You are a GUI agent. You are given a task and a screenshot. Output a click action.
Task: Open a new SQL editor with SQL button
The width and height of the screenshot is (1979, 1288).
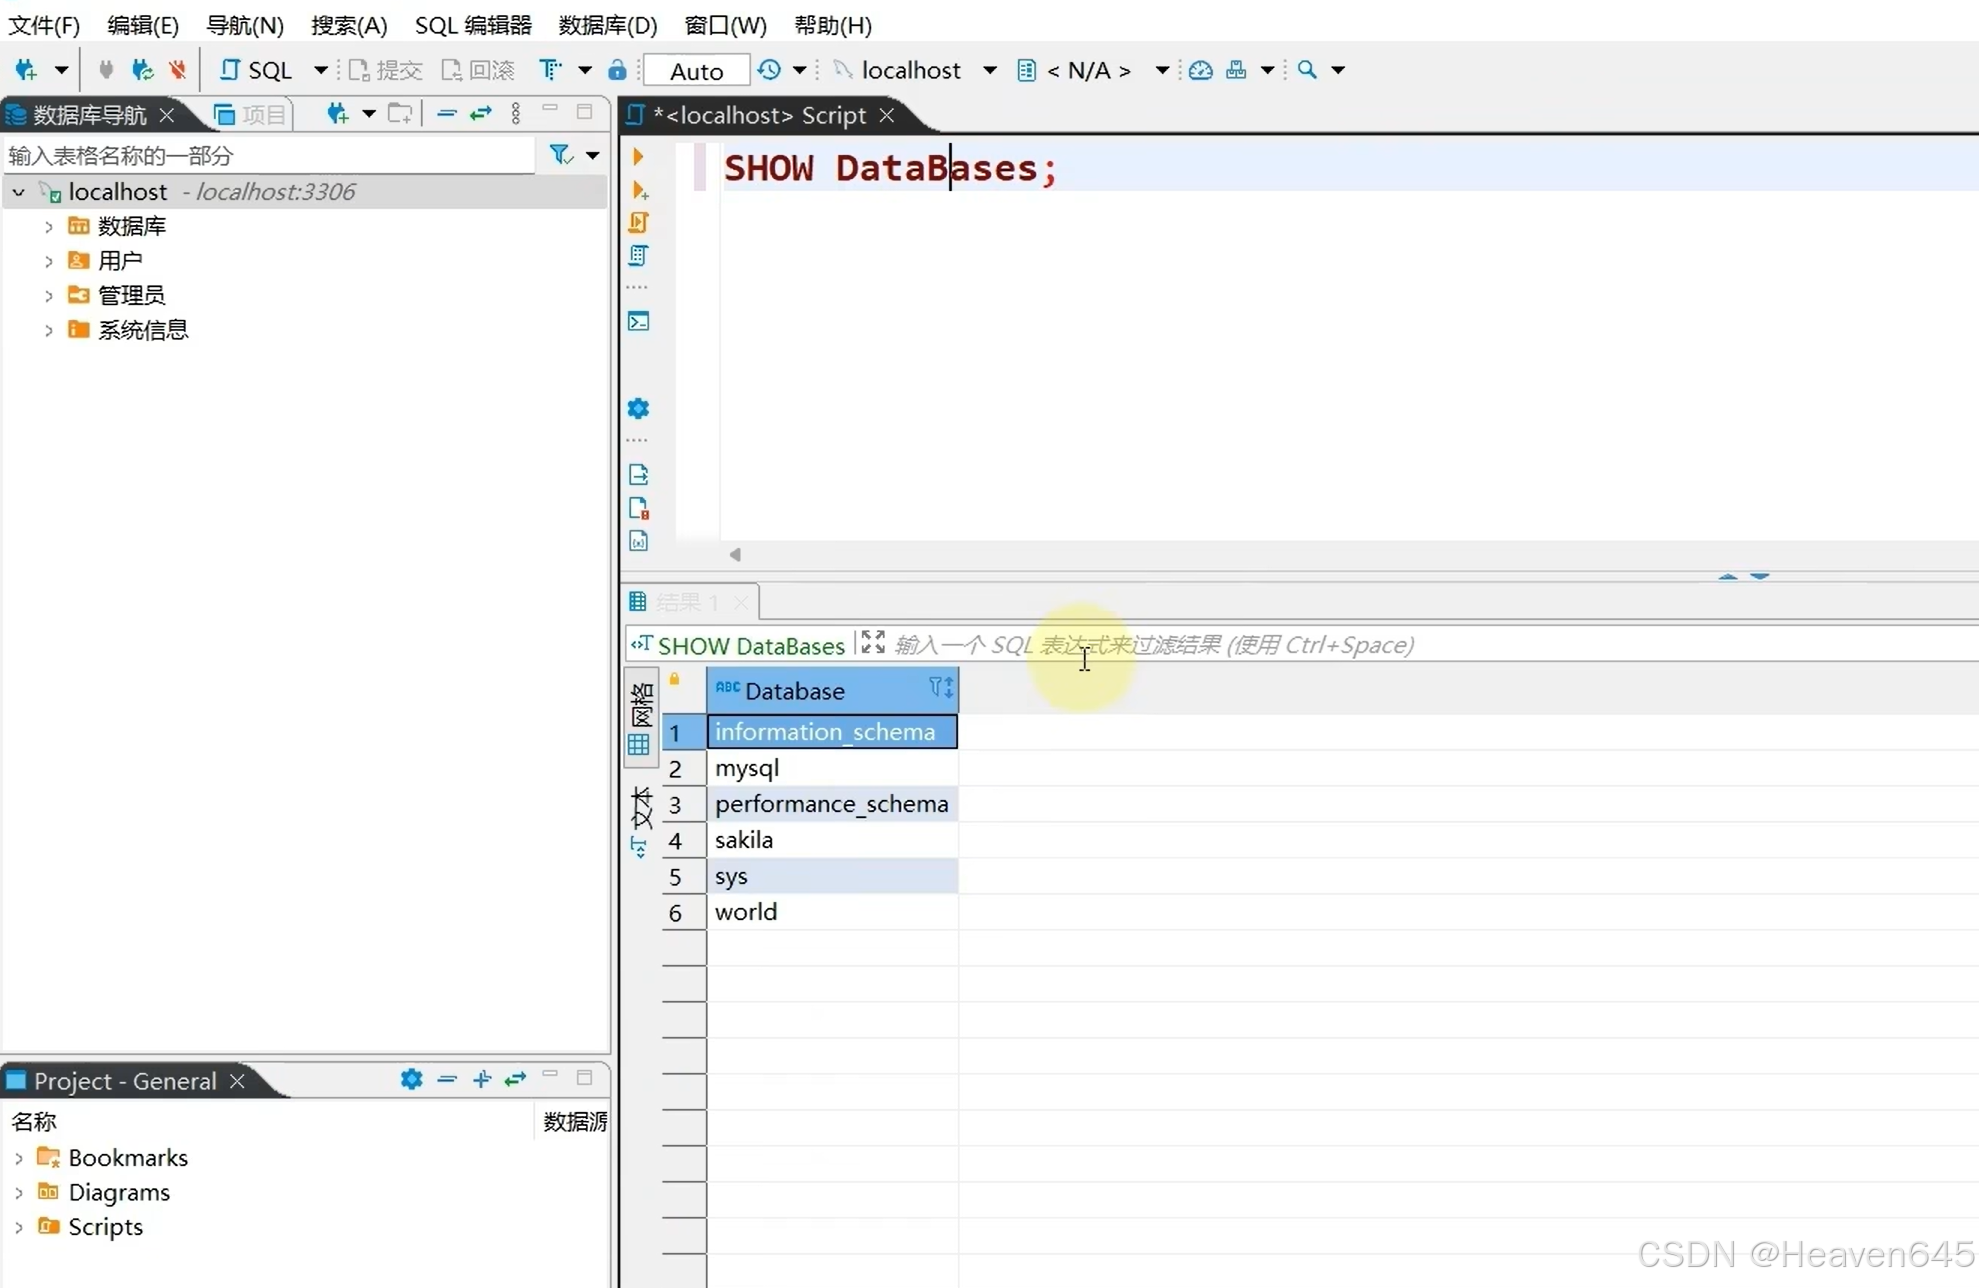click(x=257, y=70)
